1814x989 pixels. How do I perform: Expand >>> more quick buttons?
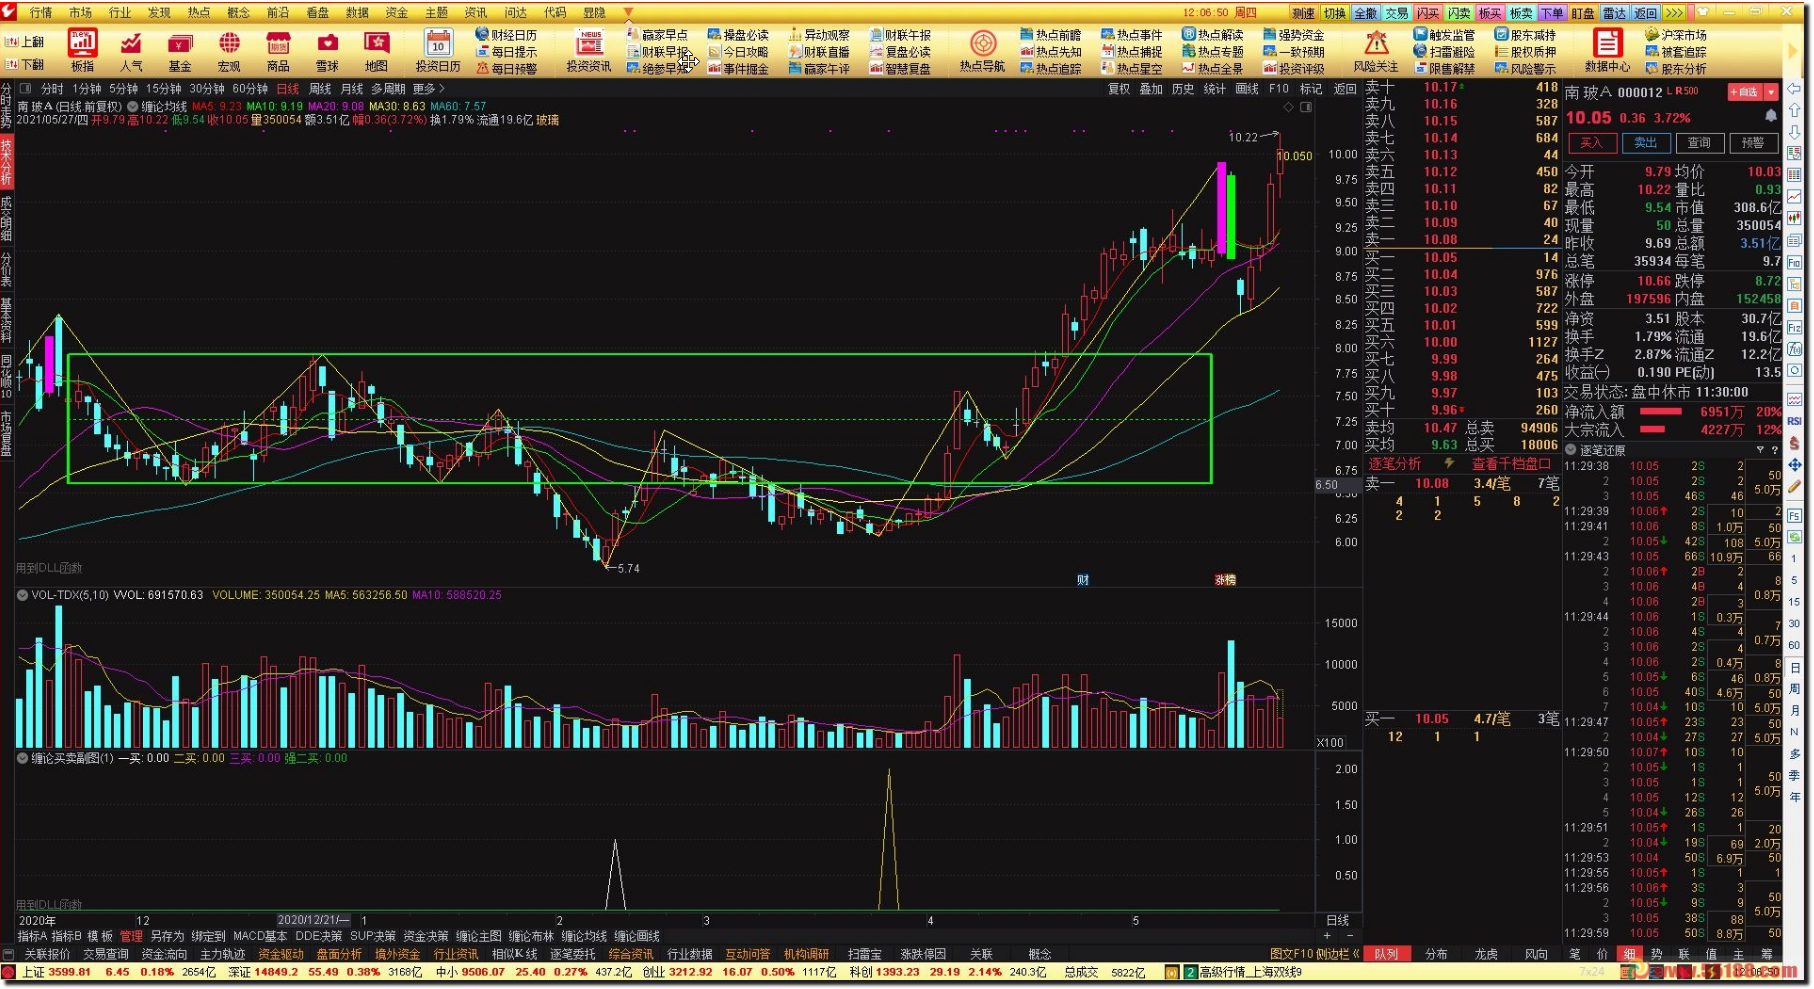point(1674,13)
